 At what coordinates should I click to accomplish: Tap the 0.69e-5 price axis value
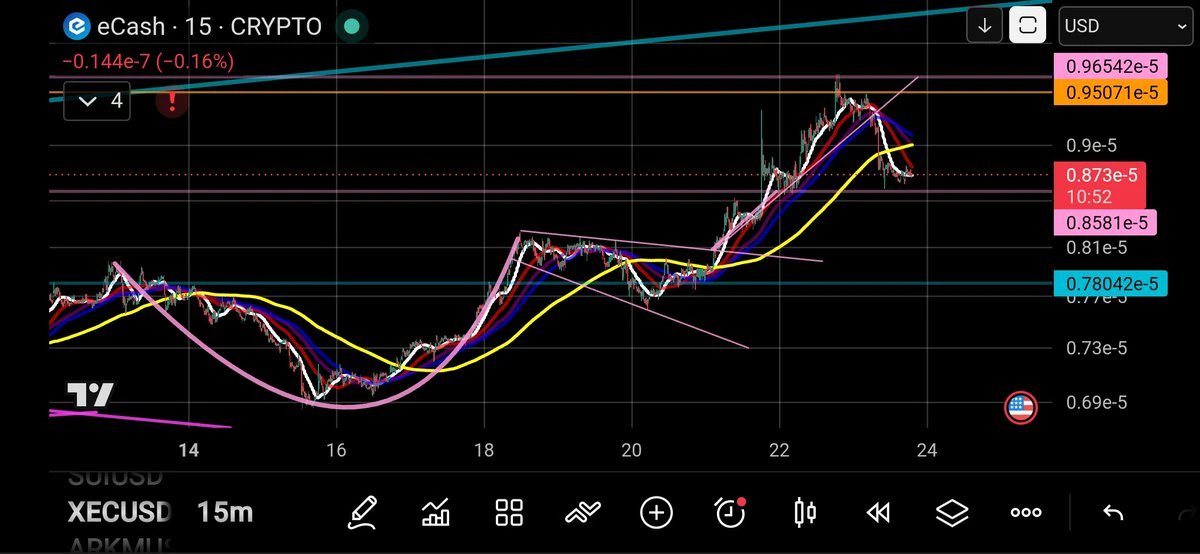click(1098, 402)
